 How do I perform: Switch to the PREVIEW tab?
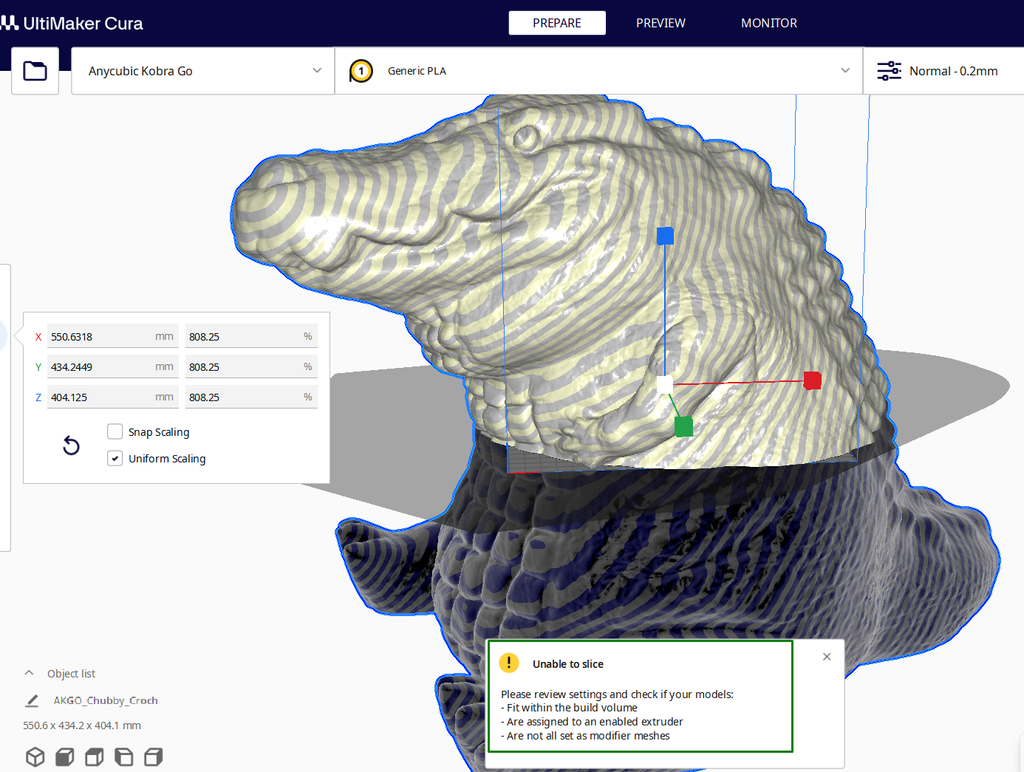click(660, 22)
